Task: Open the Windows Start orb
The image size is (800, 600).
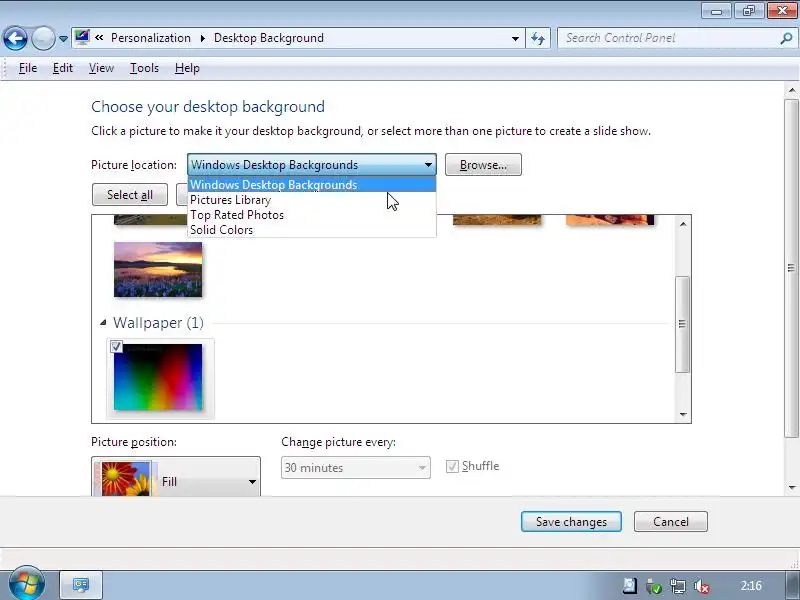Action: pos(27,584)
